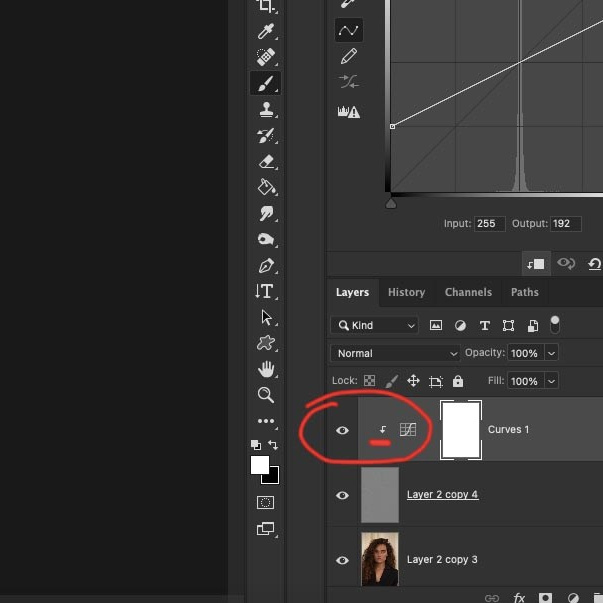Filter layers by smart objects
603x603 pixels.
(533, 326)
